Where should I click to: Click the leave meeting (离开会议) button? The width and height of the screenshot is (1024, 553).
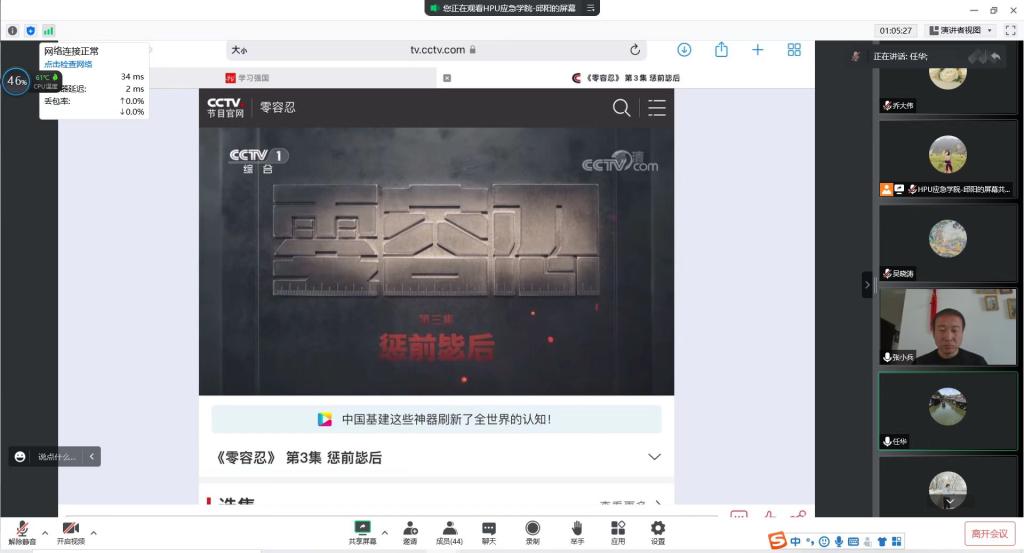988,534
